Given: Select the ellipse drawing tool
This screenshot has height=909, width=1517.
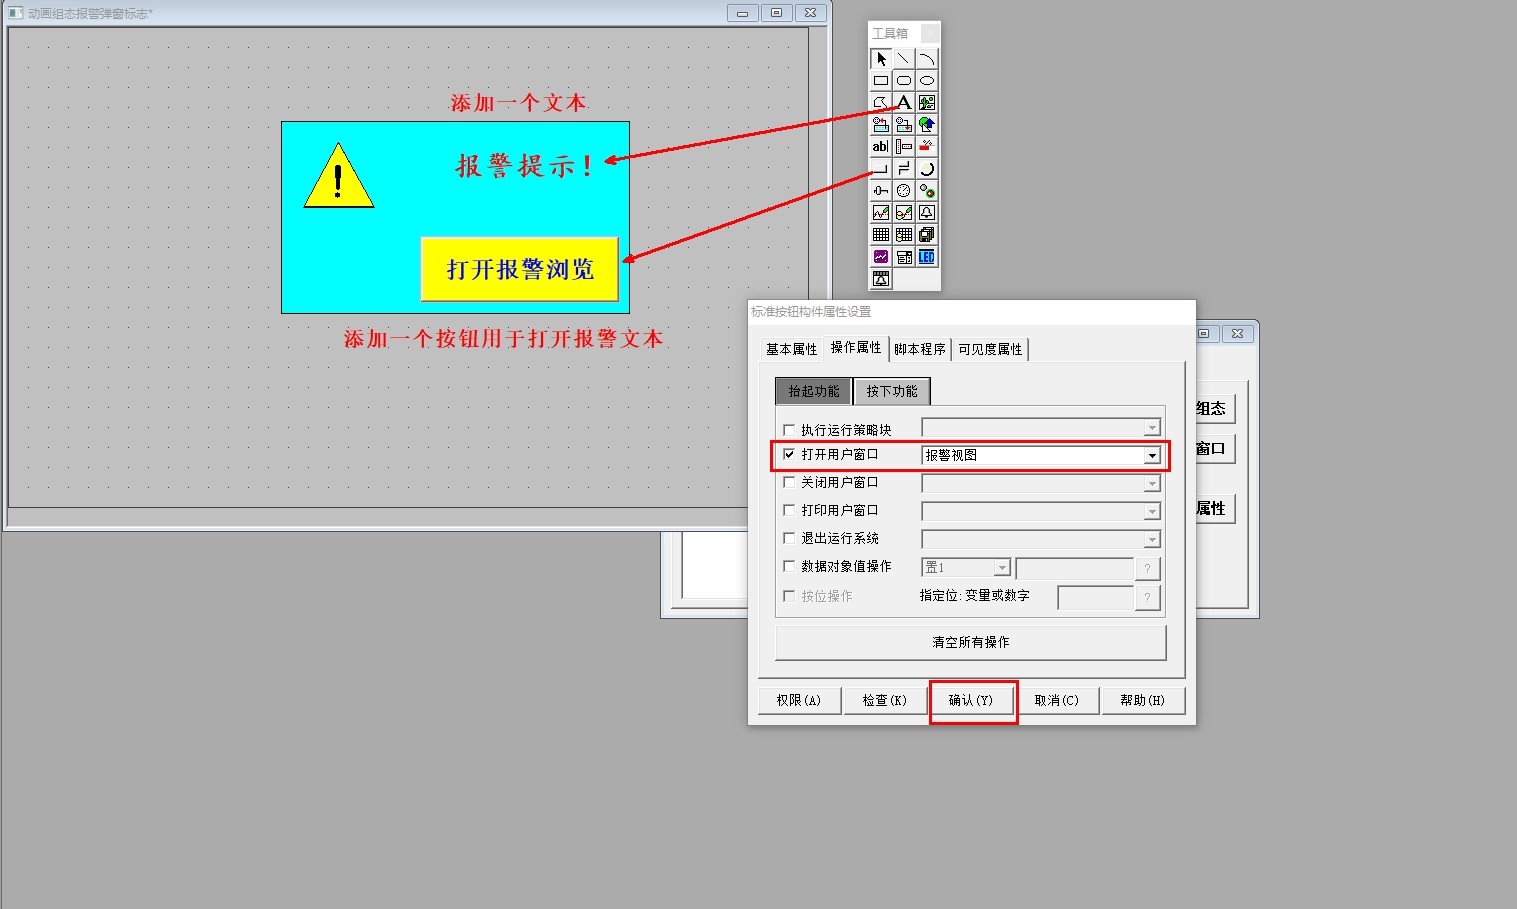Looking at the screenshot, I should click(x=926, y=80).
